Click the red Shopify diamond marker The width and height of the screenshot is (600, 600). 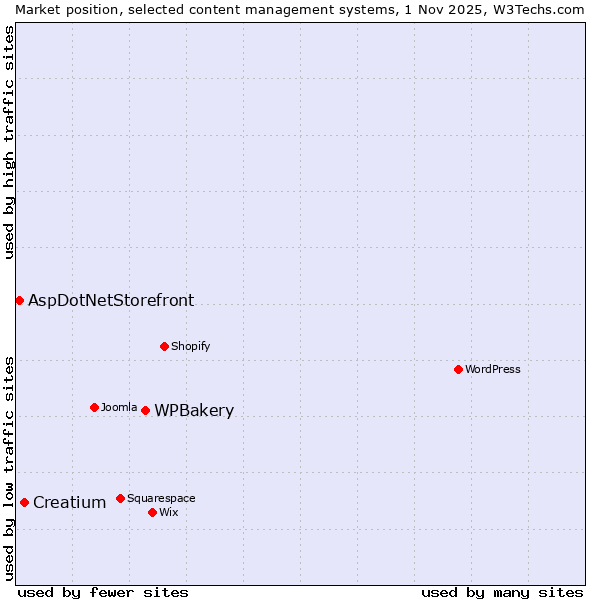[x=164, y=346]
